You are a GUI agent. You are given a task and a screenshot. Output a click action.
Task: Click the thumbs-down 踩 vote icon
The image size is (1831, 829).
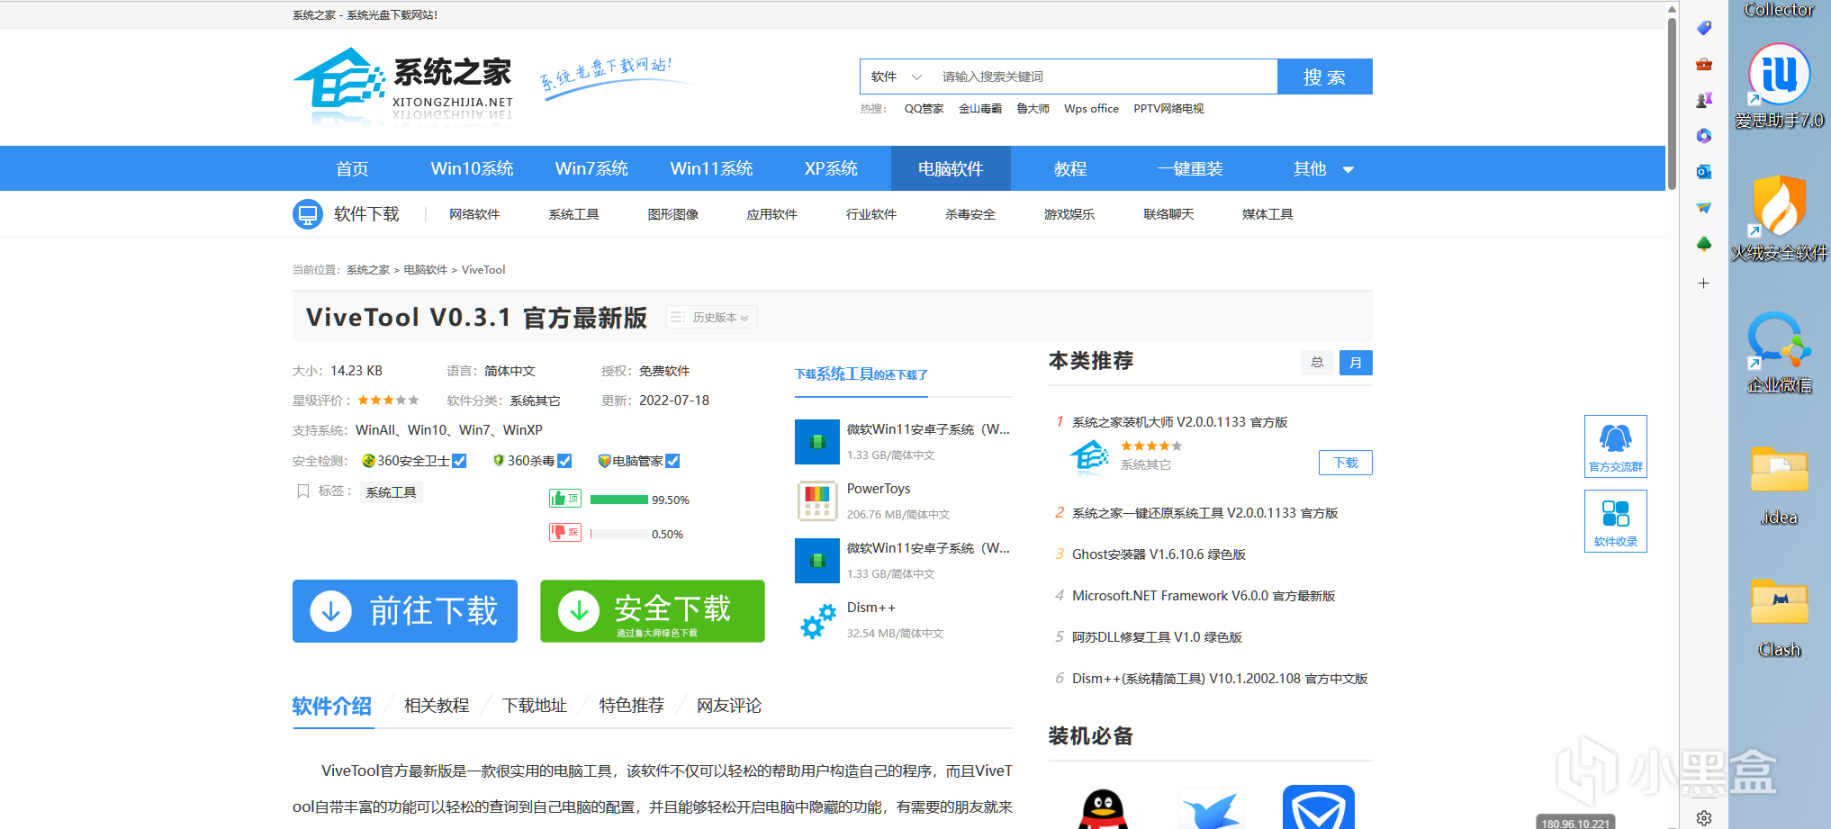click(565, 532)
